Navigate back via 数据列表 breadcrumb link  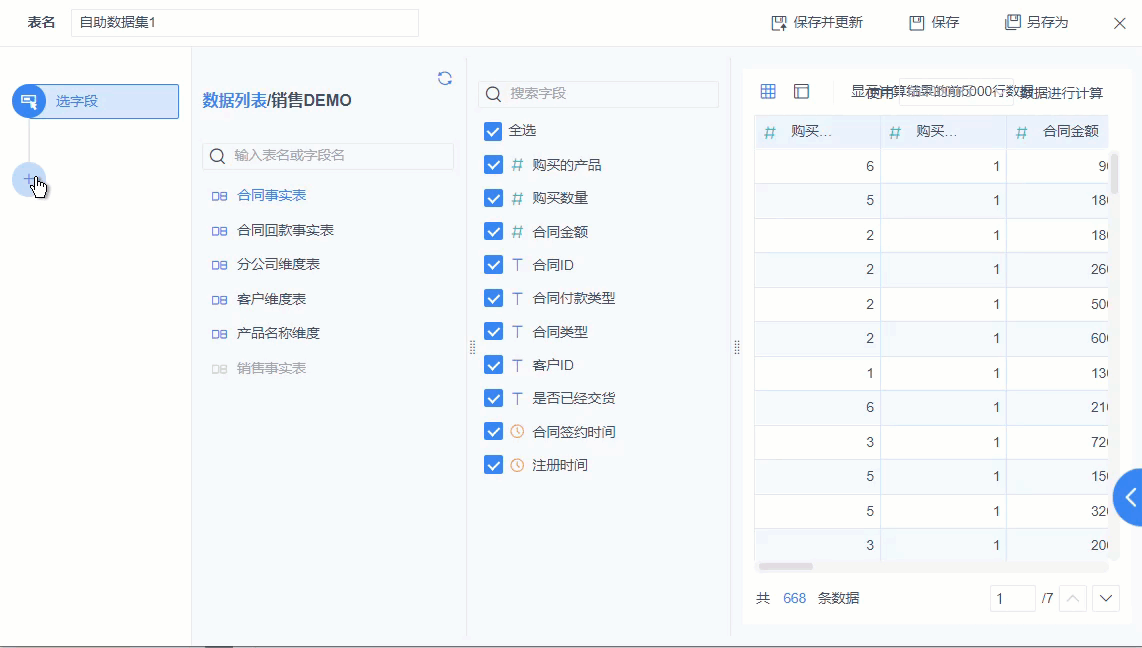tap(235, 100)
